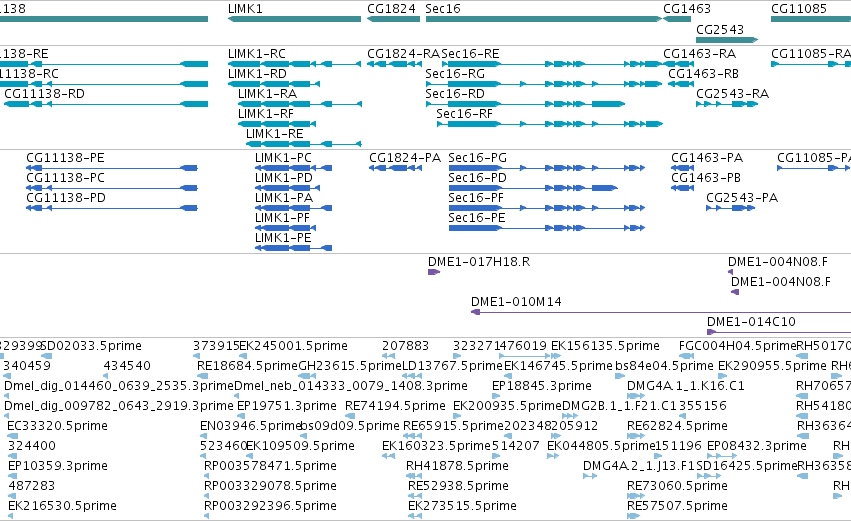This screenshot has height=521, width=851.
Task: Click EST RP003578471.5prime
Action: (x=270, y=467)
